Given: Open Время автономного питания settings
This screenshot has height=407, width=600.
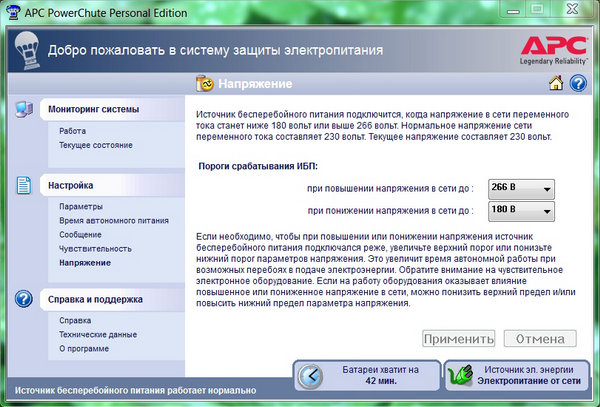Looking at the screenshot, I should (114, 221).
